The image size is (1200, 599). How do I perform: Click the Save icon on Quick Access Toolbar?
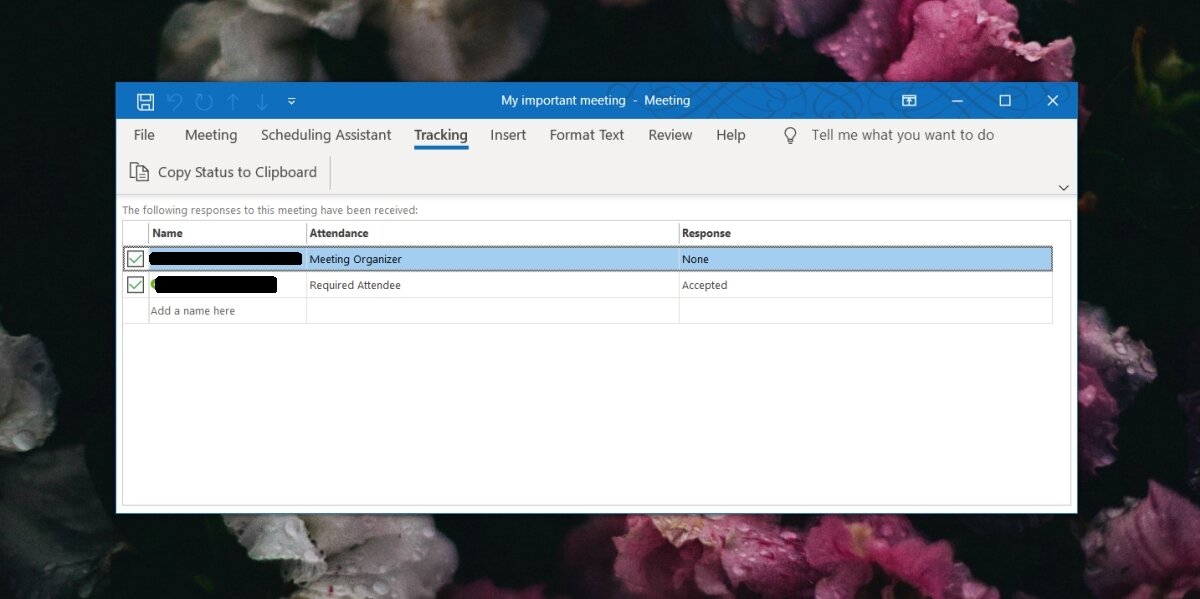[x=145, y=101]
